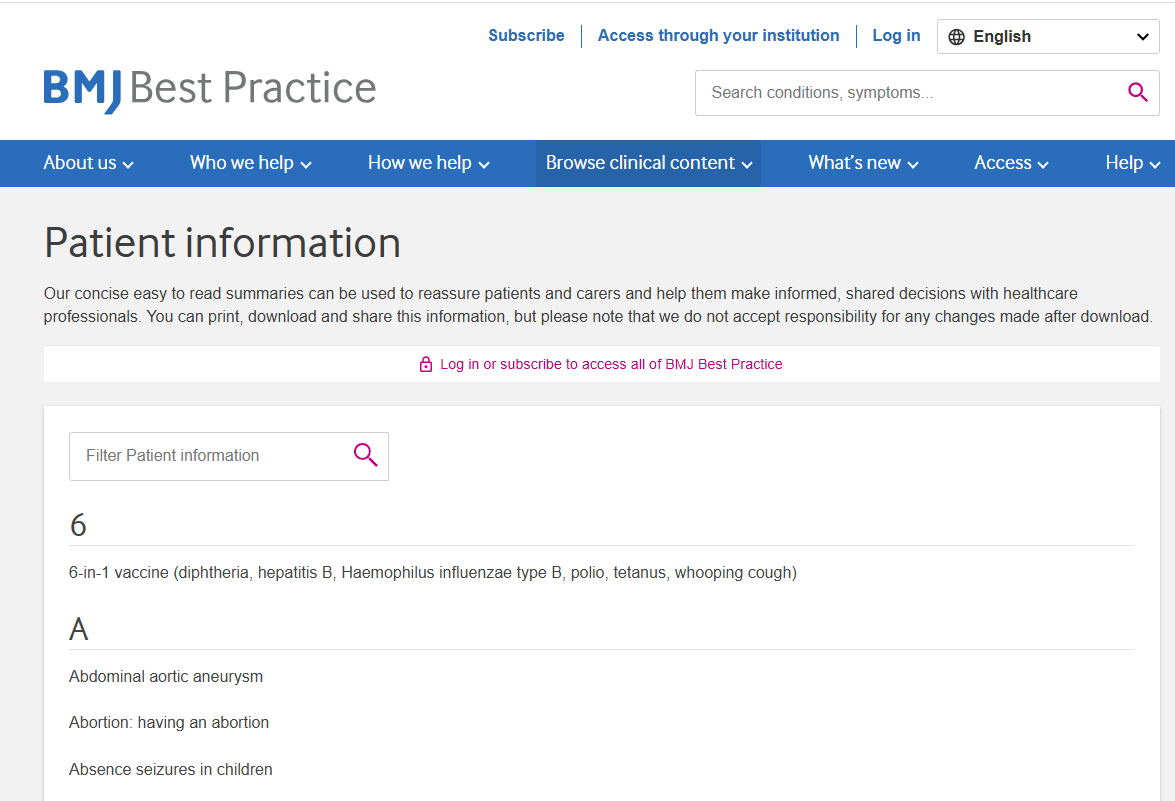Click the section heading letter A

(79, 629)
